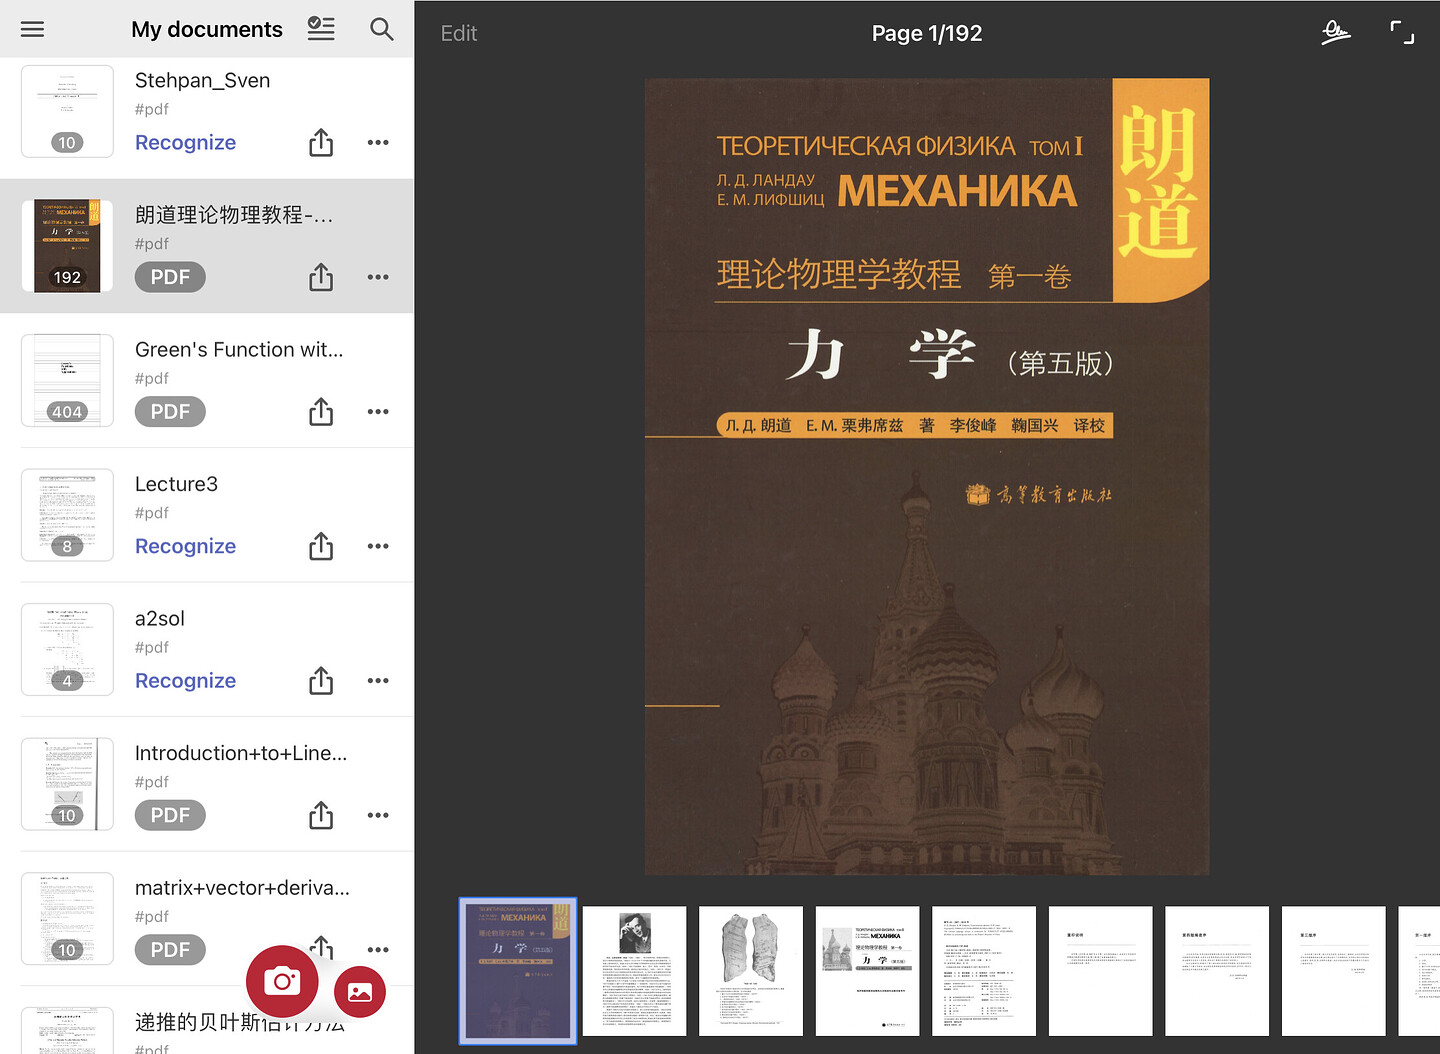Share the Green's Function document
The height and width of the screenshot is (1054, 1440).
click(x=321, y=412)
